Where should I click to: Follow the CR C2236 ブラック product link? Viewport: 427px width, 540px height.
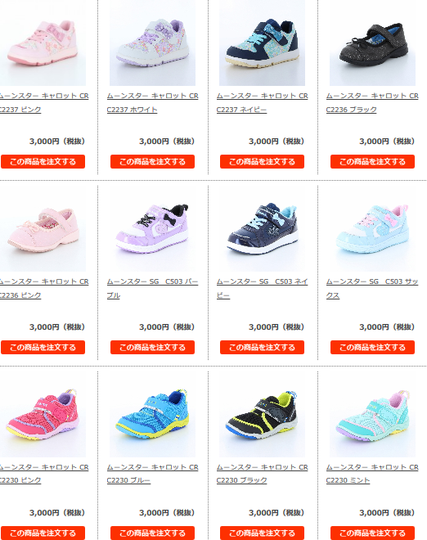coord(372,103)
